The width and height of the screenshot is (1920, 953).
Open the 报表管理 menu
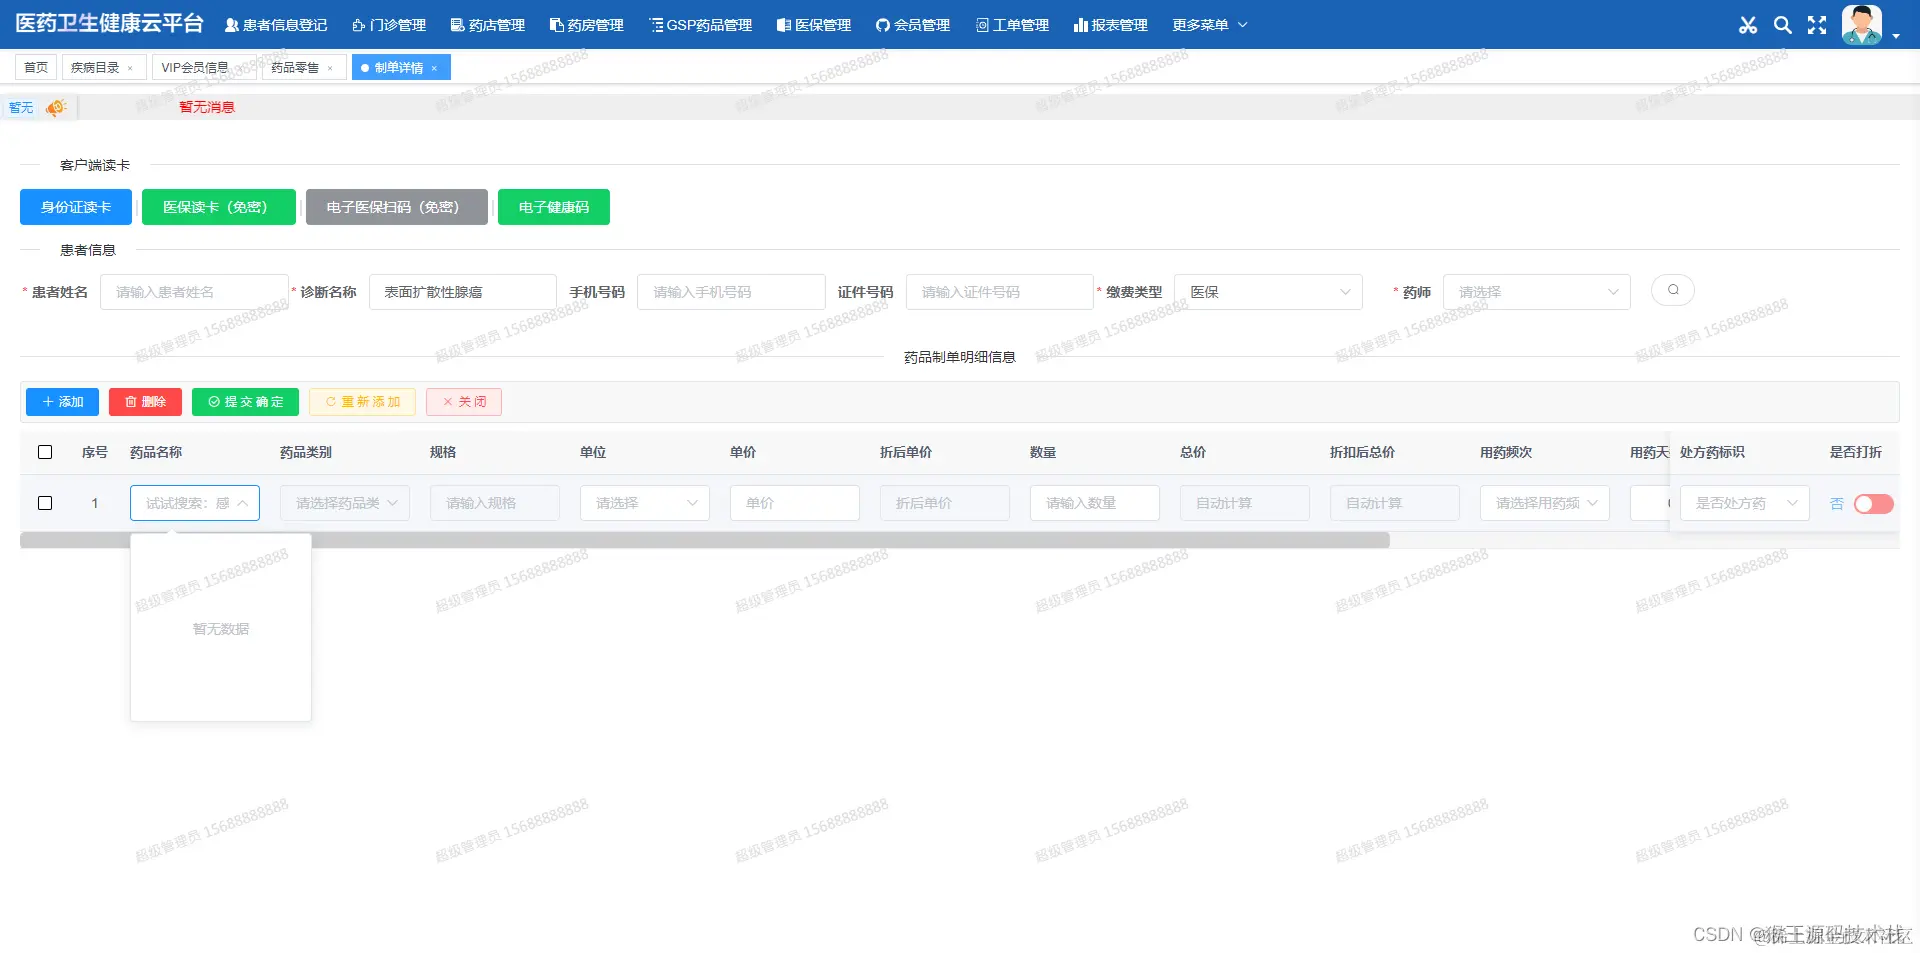[x=1110, y=25]
